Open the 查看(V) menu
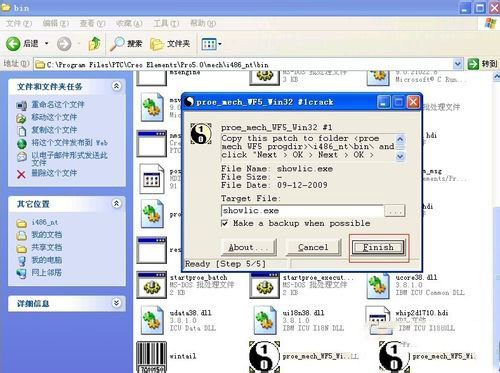Image resolution: width=500 pixels, height=373 pixels. click(92, 23)
